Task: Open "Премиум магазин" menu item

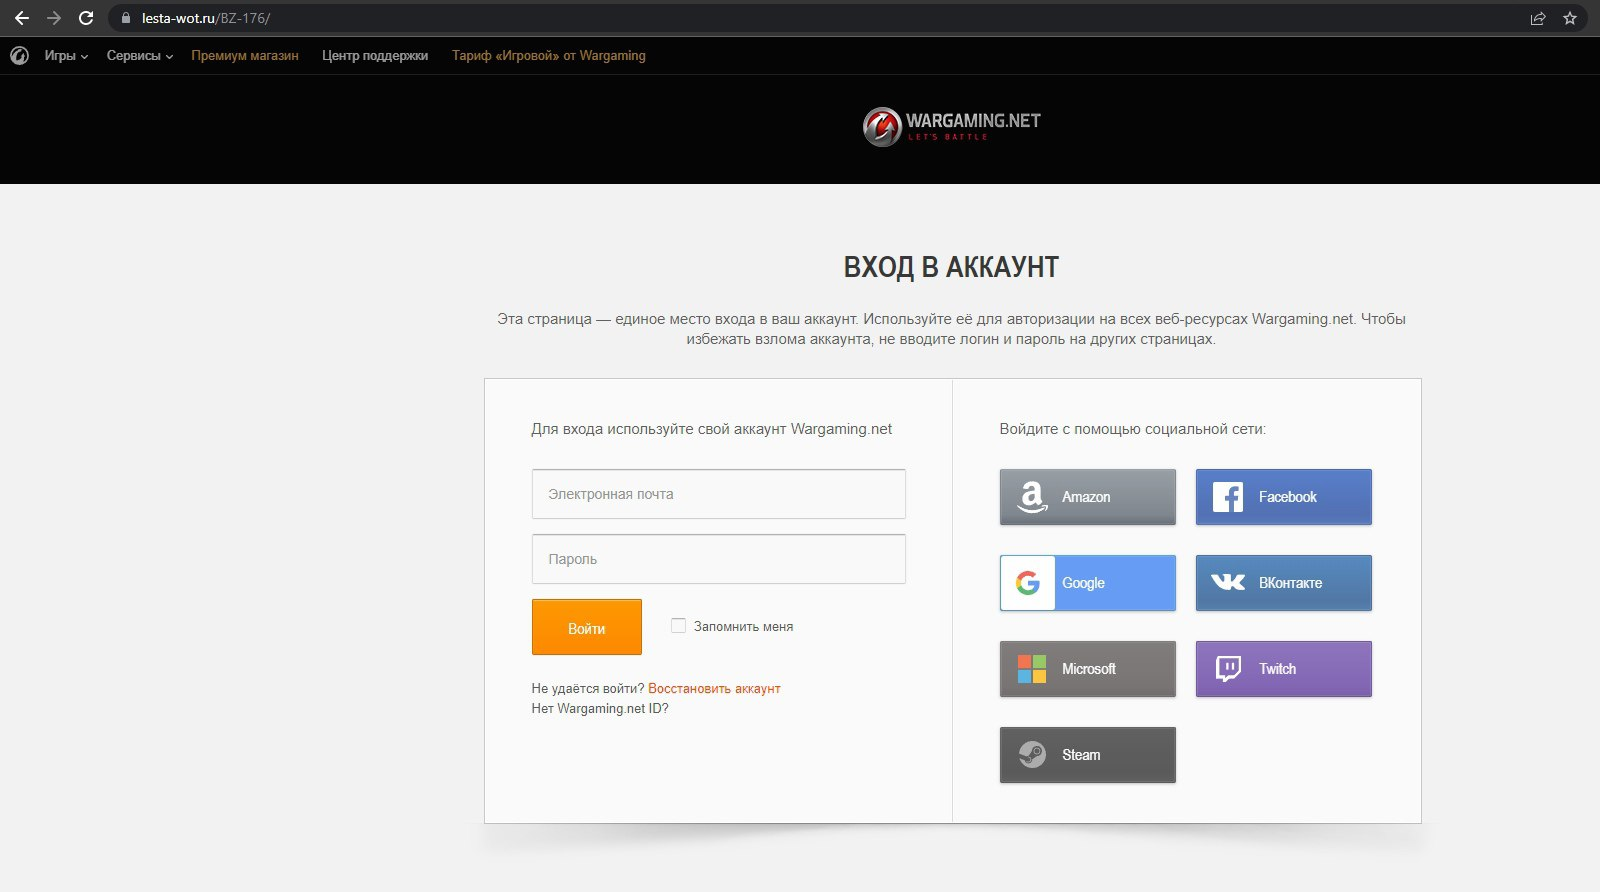Action: pyautogui.click(x=245, y=56)
